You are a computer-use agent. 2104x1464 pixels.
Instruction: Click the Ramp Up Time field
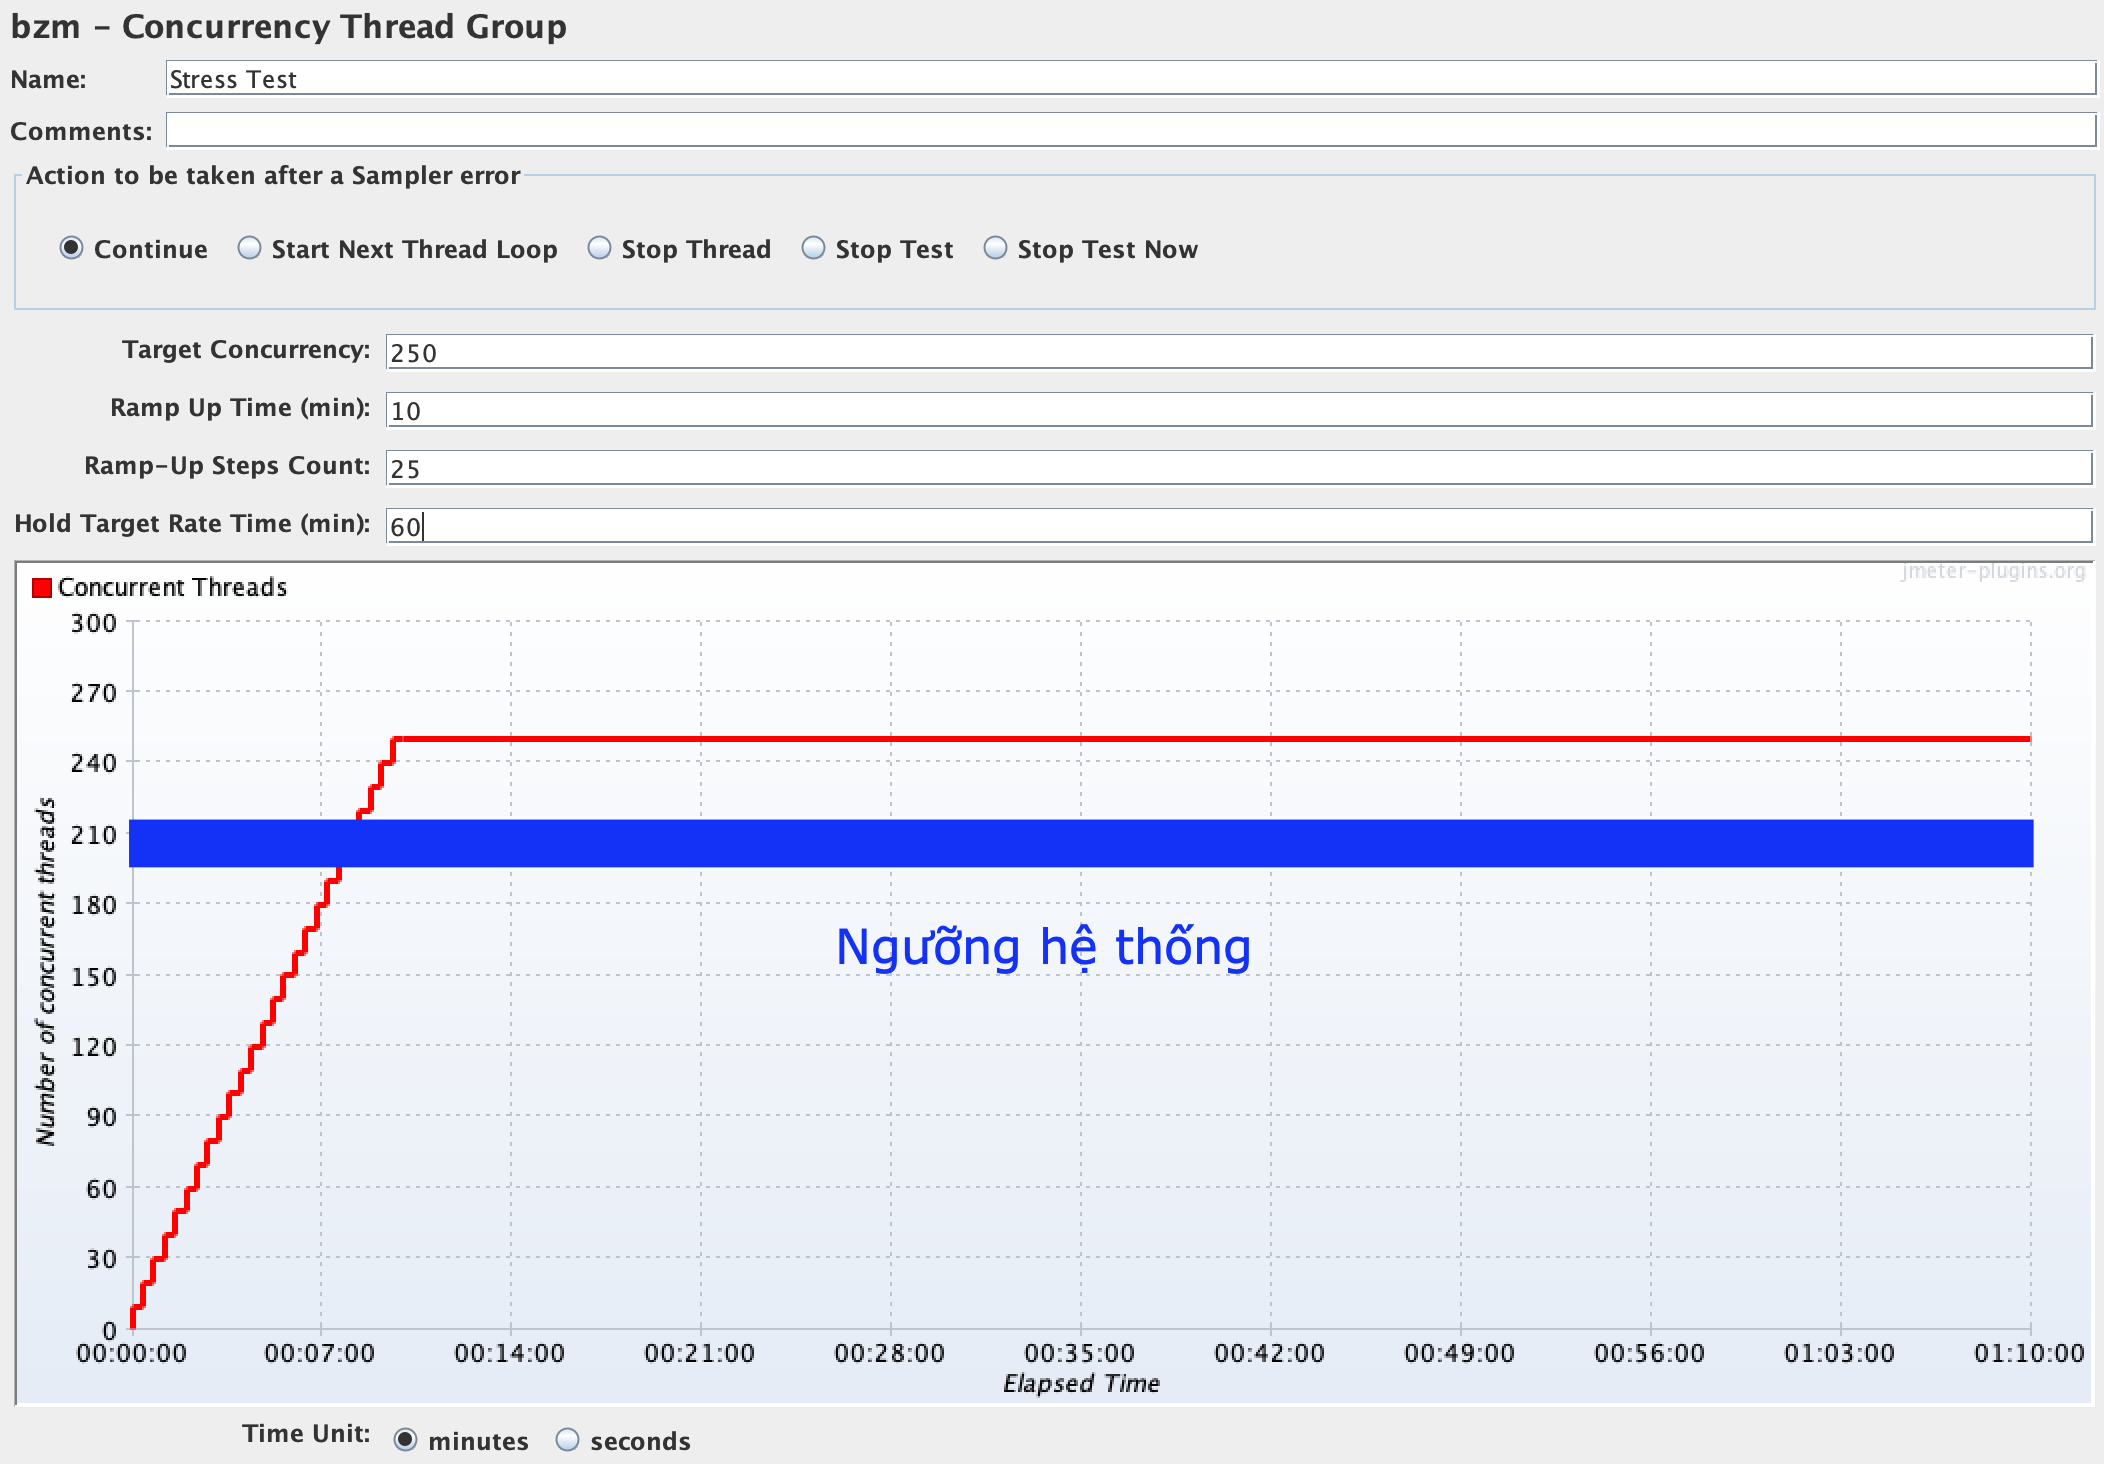point(1238,410)
